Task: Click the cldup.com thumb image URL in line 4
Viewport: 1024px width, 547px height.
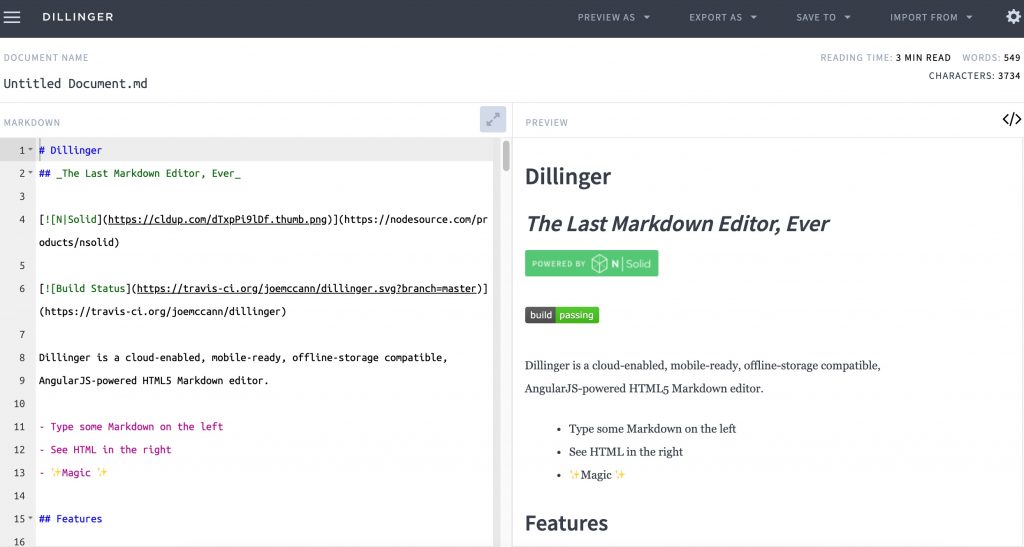Action: [x=217, y=219]
